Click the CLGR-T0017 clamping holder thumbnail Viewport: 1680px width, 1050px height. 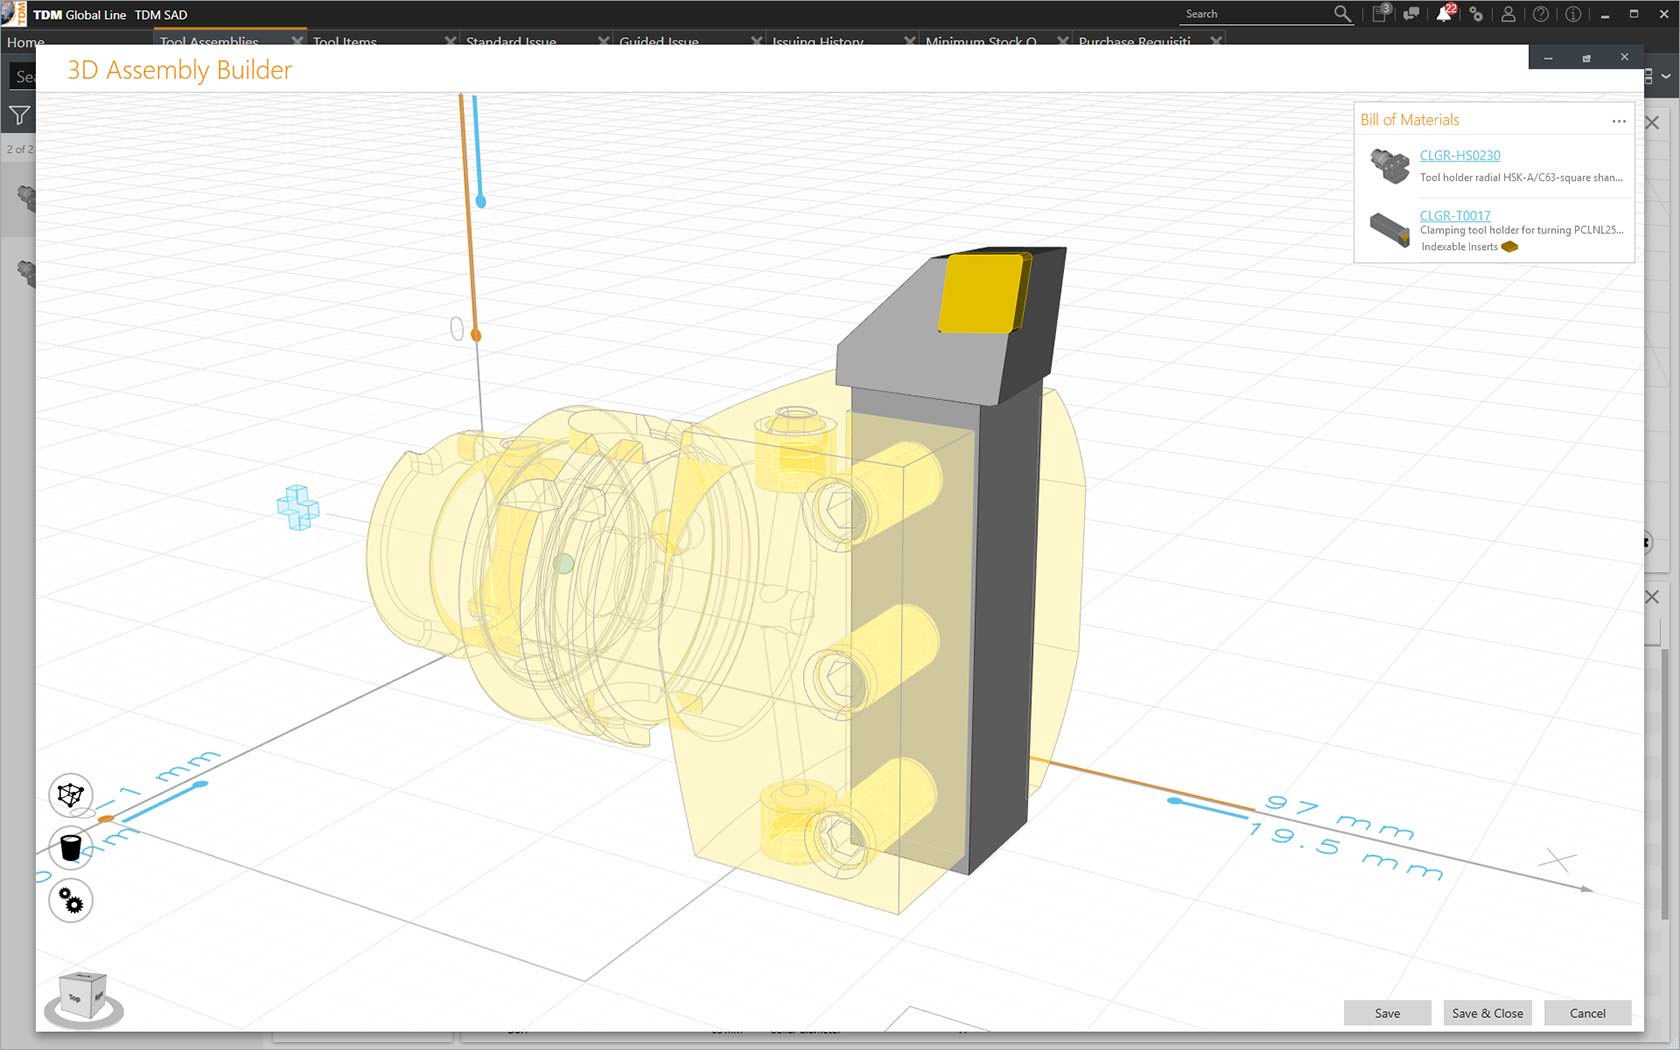click(x=1389, y=229)
